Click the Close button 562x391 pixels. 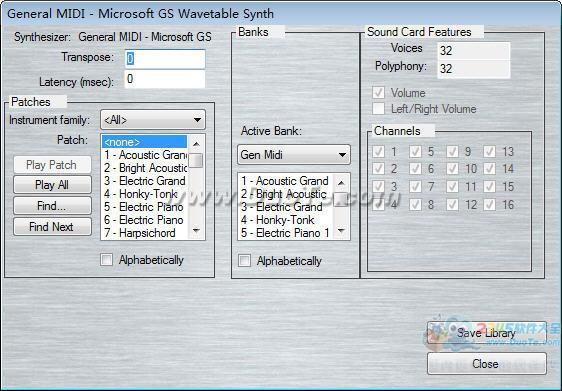tap(487, 364)
